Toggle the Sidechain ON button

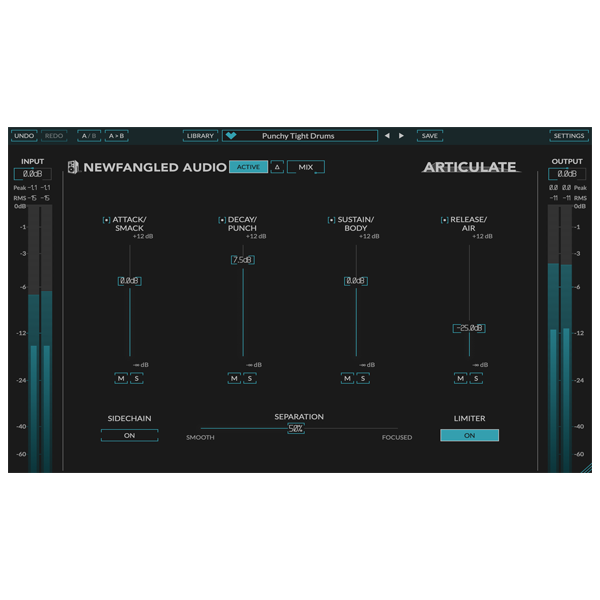point(129,435)
